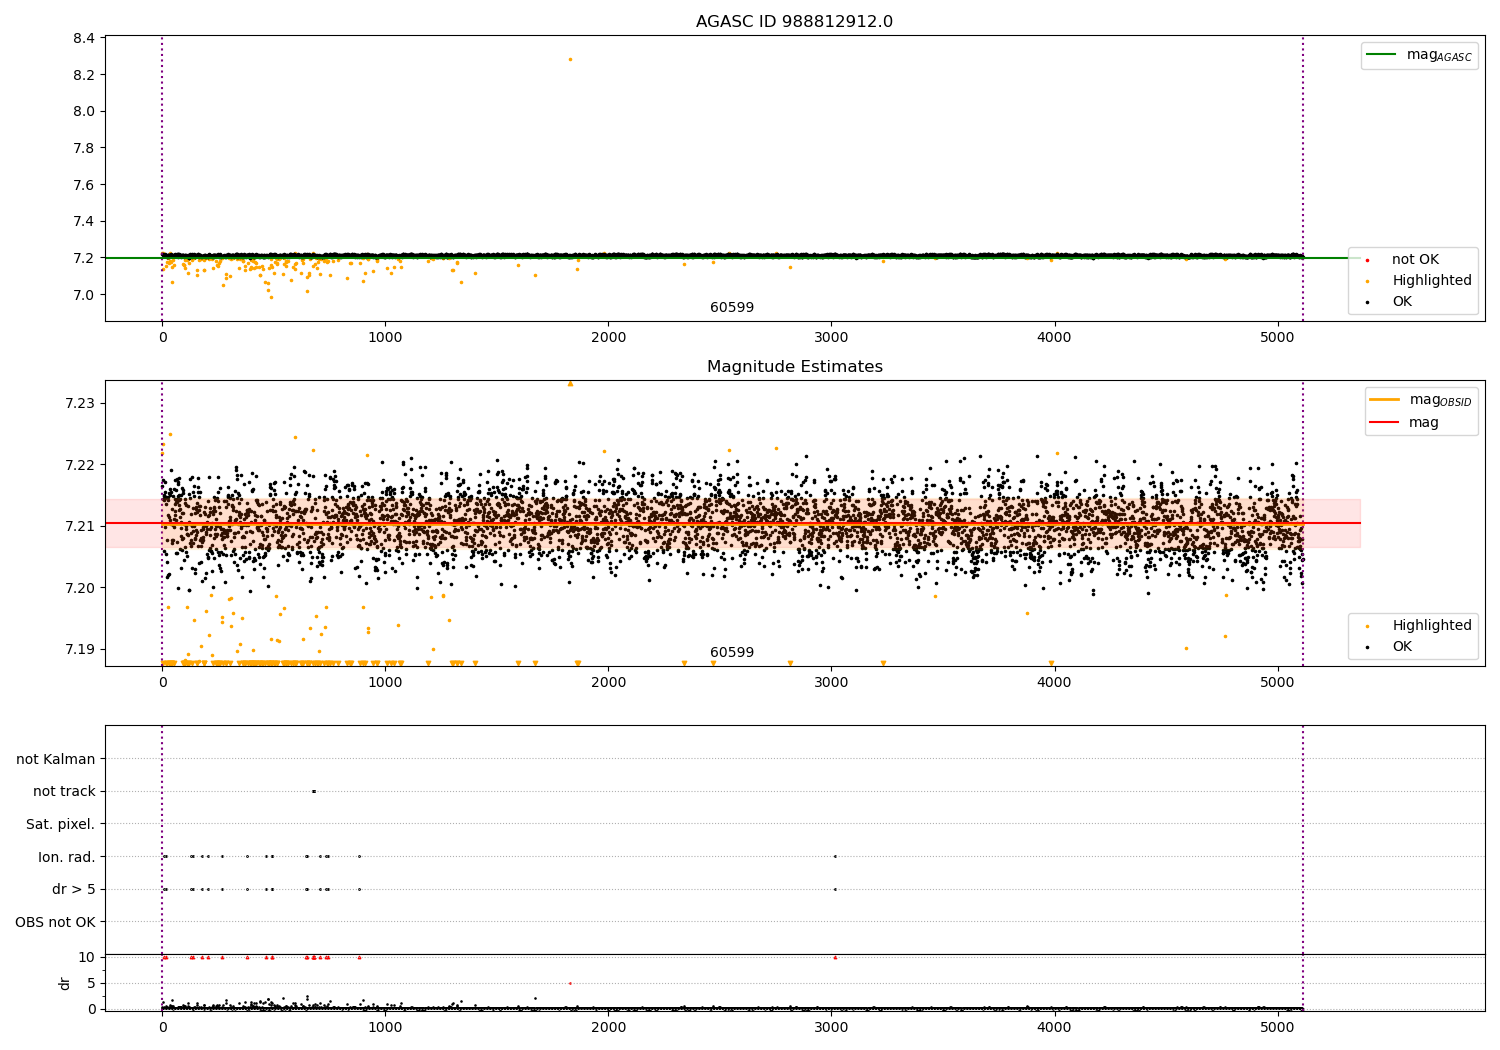Screen dimensions: 1500x1050
Task: Select the 'OK' legend entry in the top plot
Action: coord(1402,302)
